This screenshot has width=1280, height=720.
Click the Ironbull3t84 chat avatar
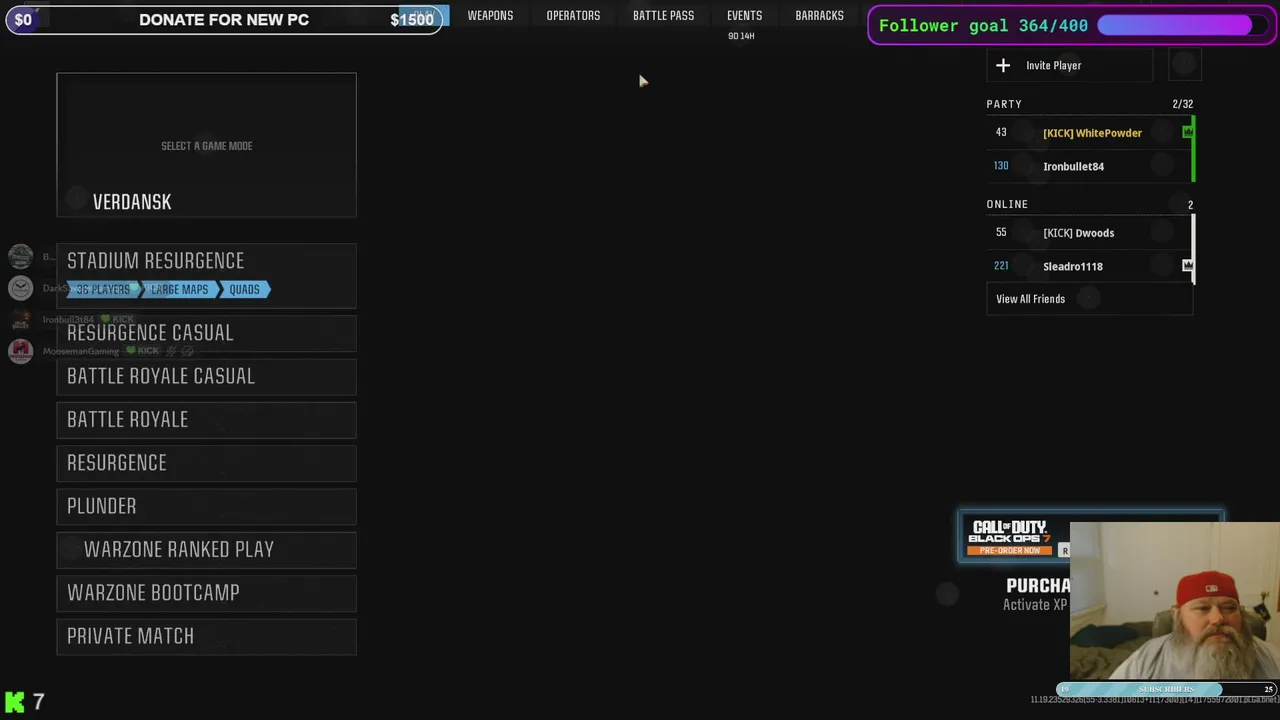(20, 319)
